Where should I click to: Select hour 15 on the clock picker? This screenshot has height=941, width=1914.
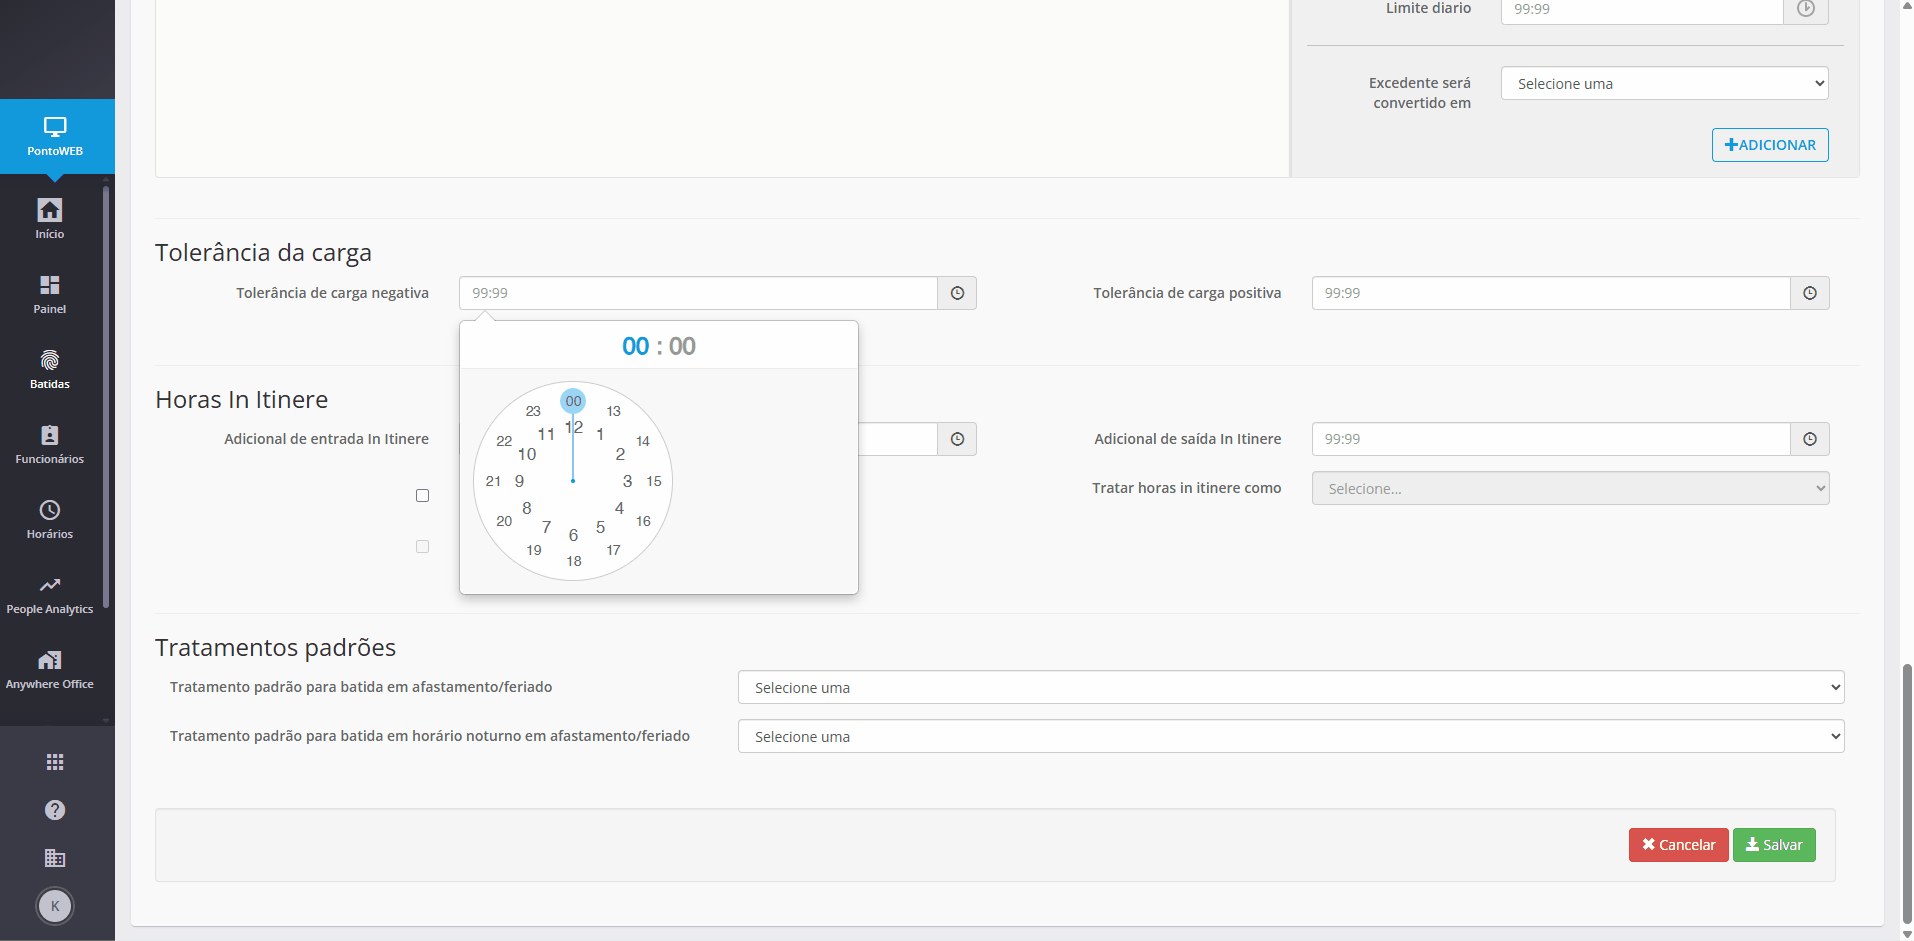point(654,481)
